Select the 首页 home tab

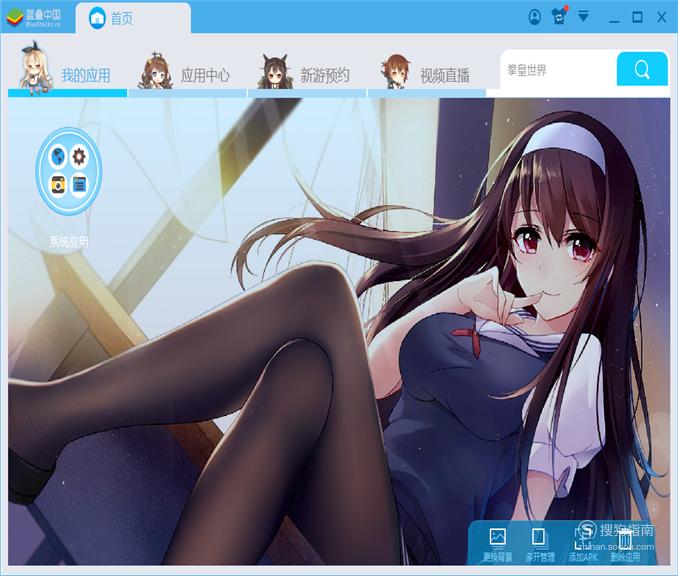click(133, 18)
